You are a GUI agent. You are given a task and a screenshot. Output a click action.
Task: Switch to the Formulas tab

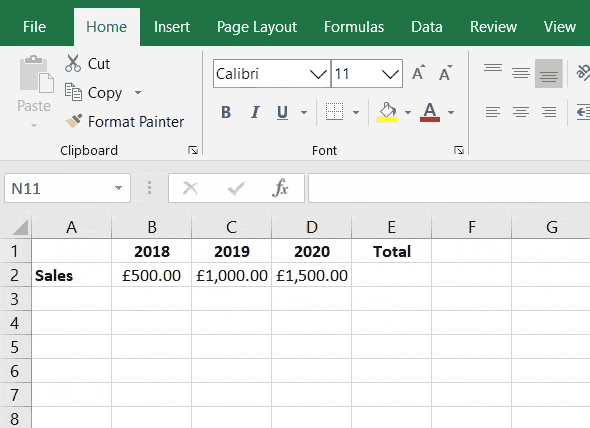[354, 27]
